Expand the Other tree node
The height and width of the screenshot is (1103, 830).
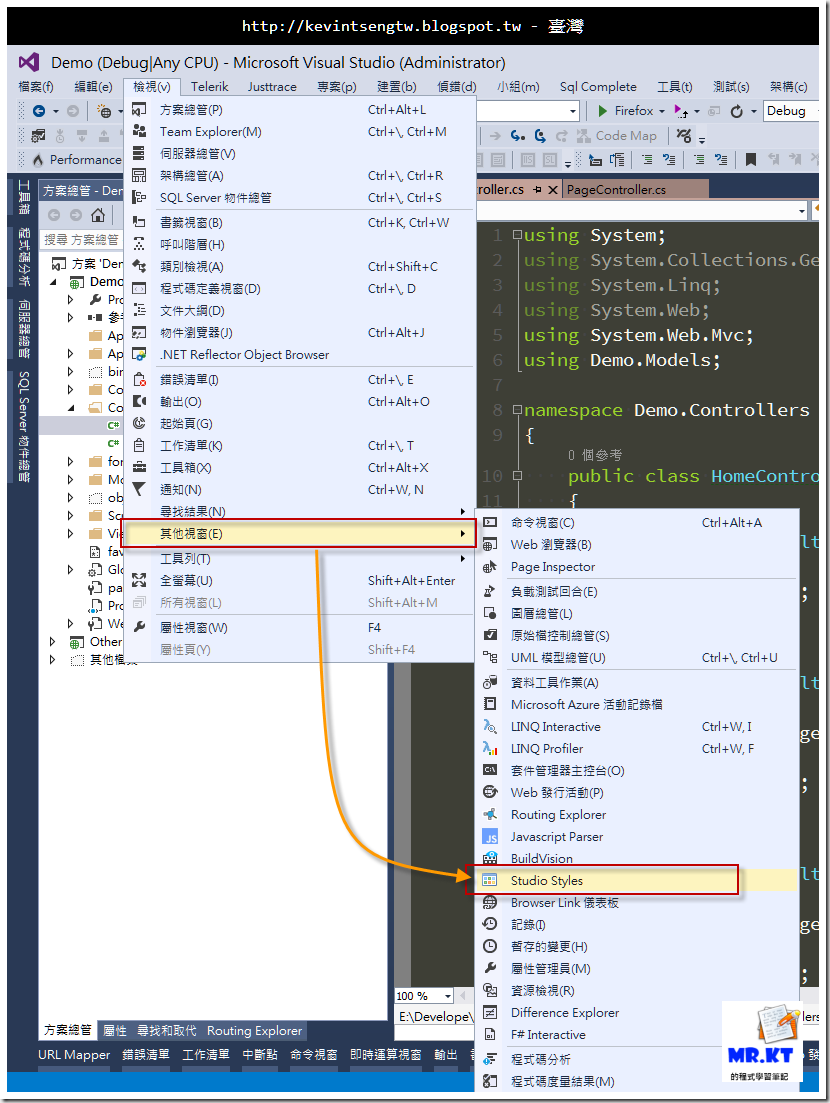pos(53,642)
